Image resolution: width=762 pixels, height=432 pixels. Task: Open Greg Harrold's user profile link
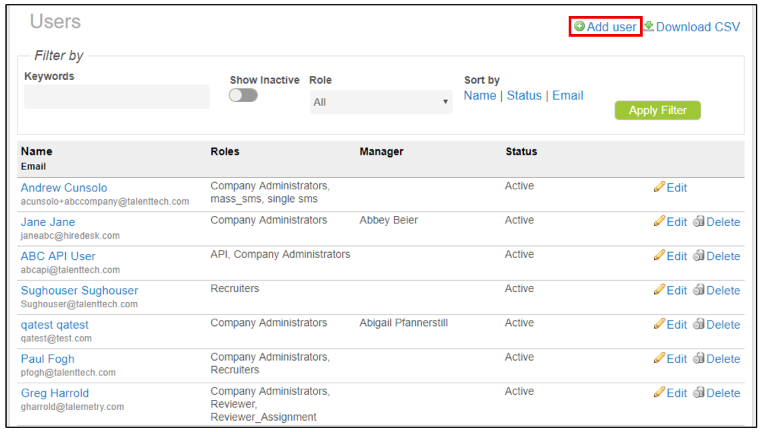(55, 393)
